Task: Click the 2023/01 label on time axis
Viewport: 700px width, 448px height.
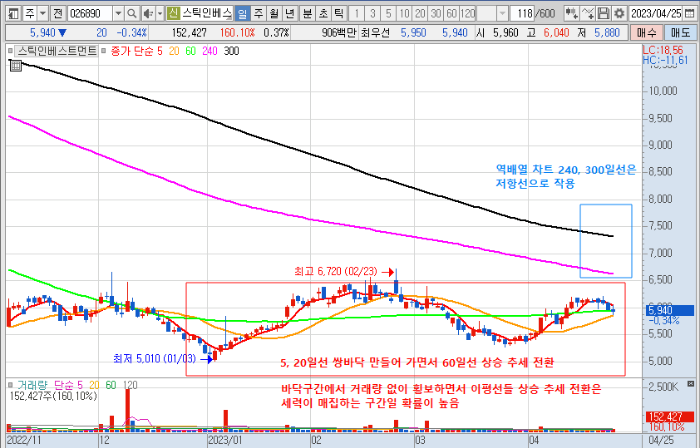Action: (225, 440)
